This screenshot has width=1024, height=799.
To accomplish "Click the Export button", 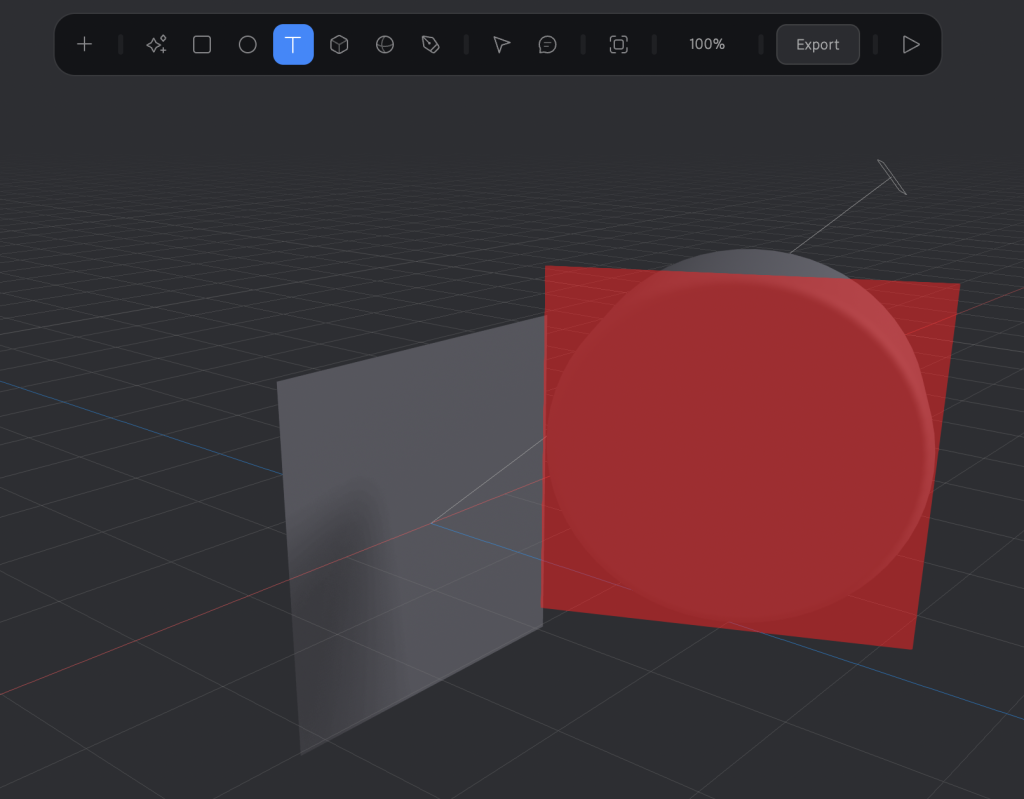I will [x=817, y=44].
